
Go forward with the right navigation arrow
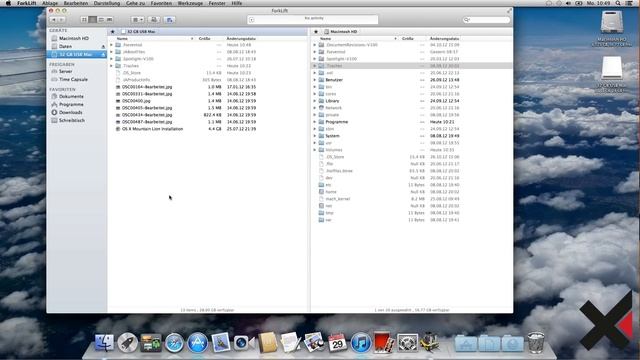[62, 20]
